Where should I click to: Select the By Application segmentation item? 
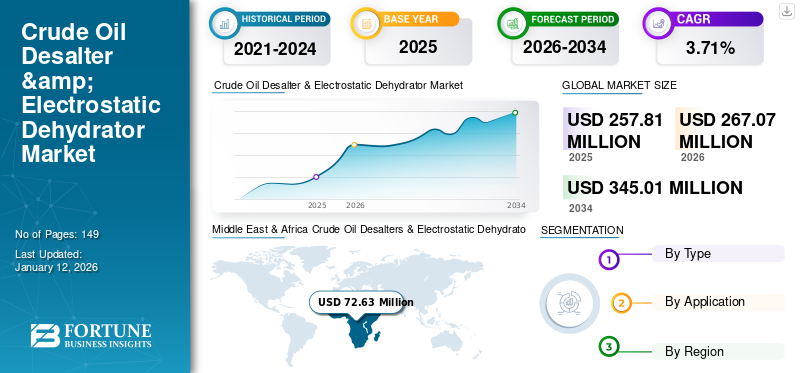tap(718, 302)
